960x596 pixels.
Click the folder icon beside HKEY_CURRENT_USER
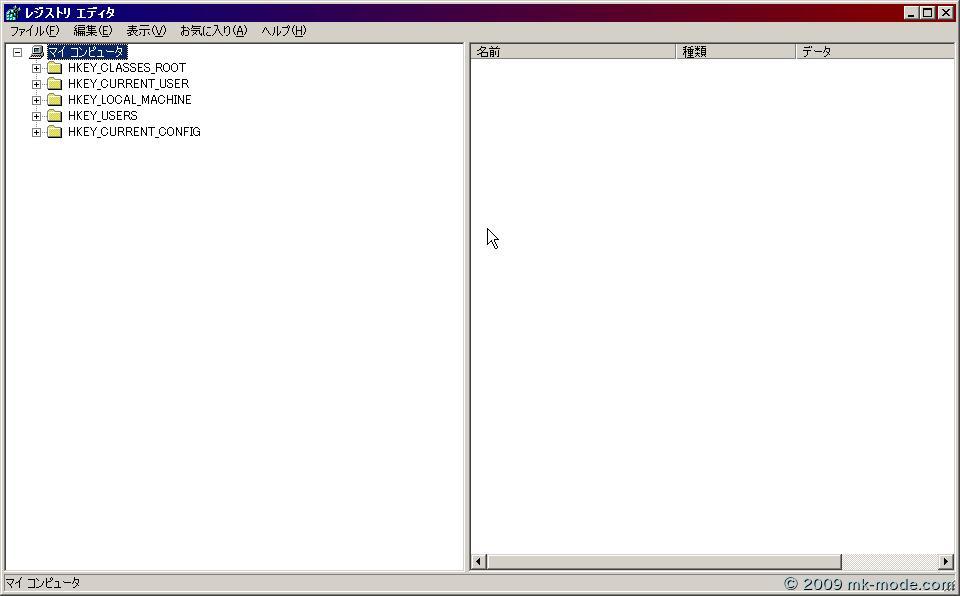point(55,83)
